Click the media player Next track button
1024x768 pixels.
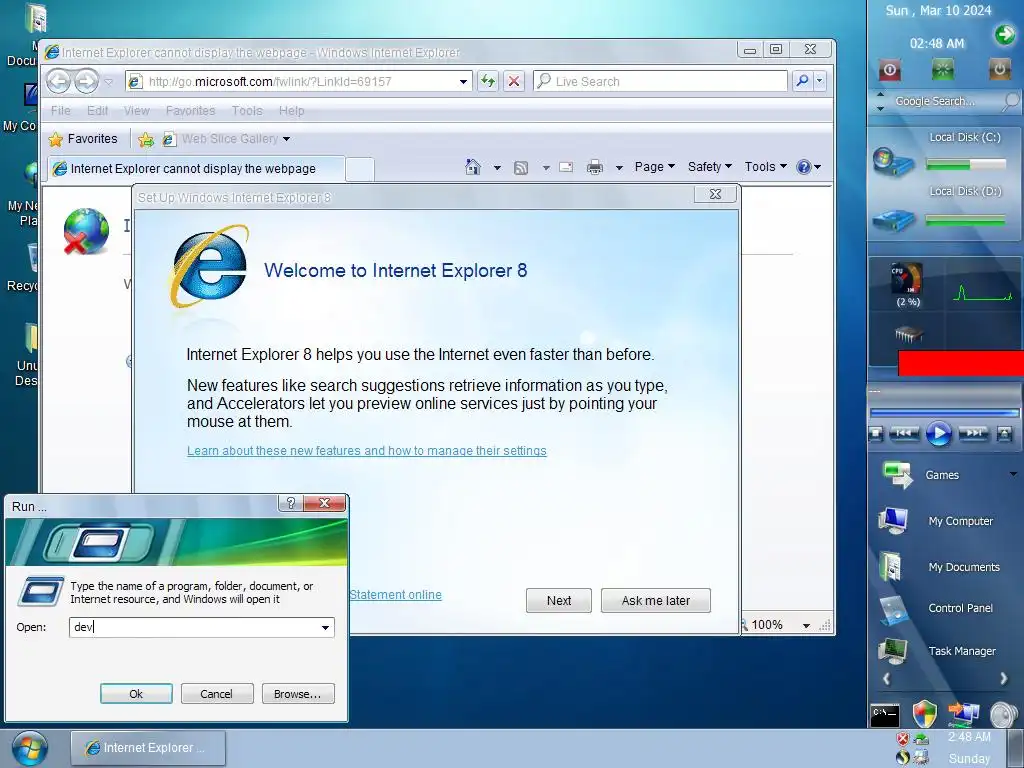click(973, 433)
